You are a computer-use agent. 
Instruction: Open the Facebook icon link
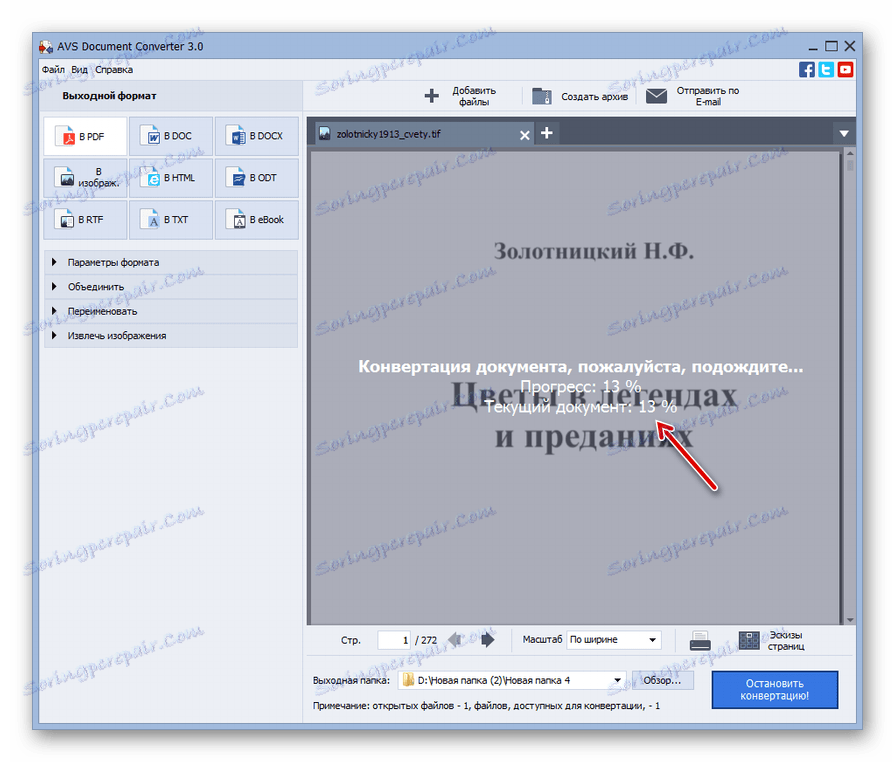tap(807, 70)
